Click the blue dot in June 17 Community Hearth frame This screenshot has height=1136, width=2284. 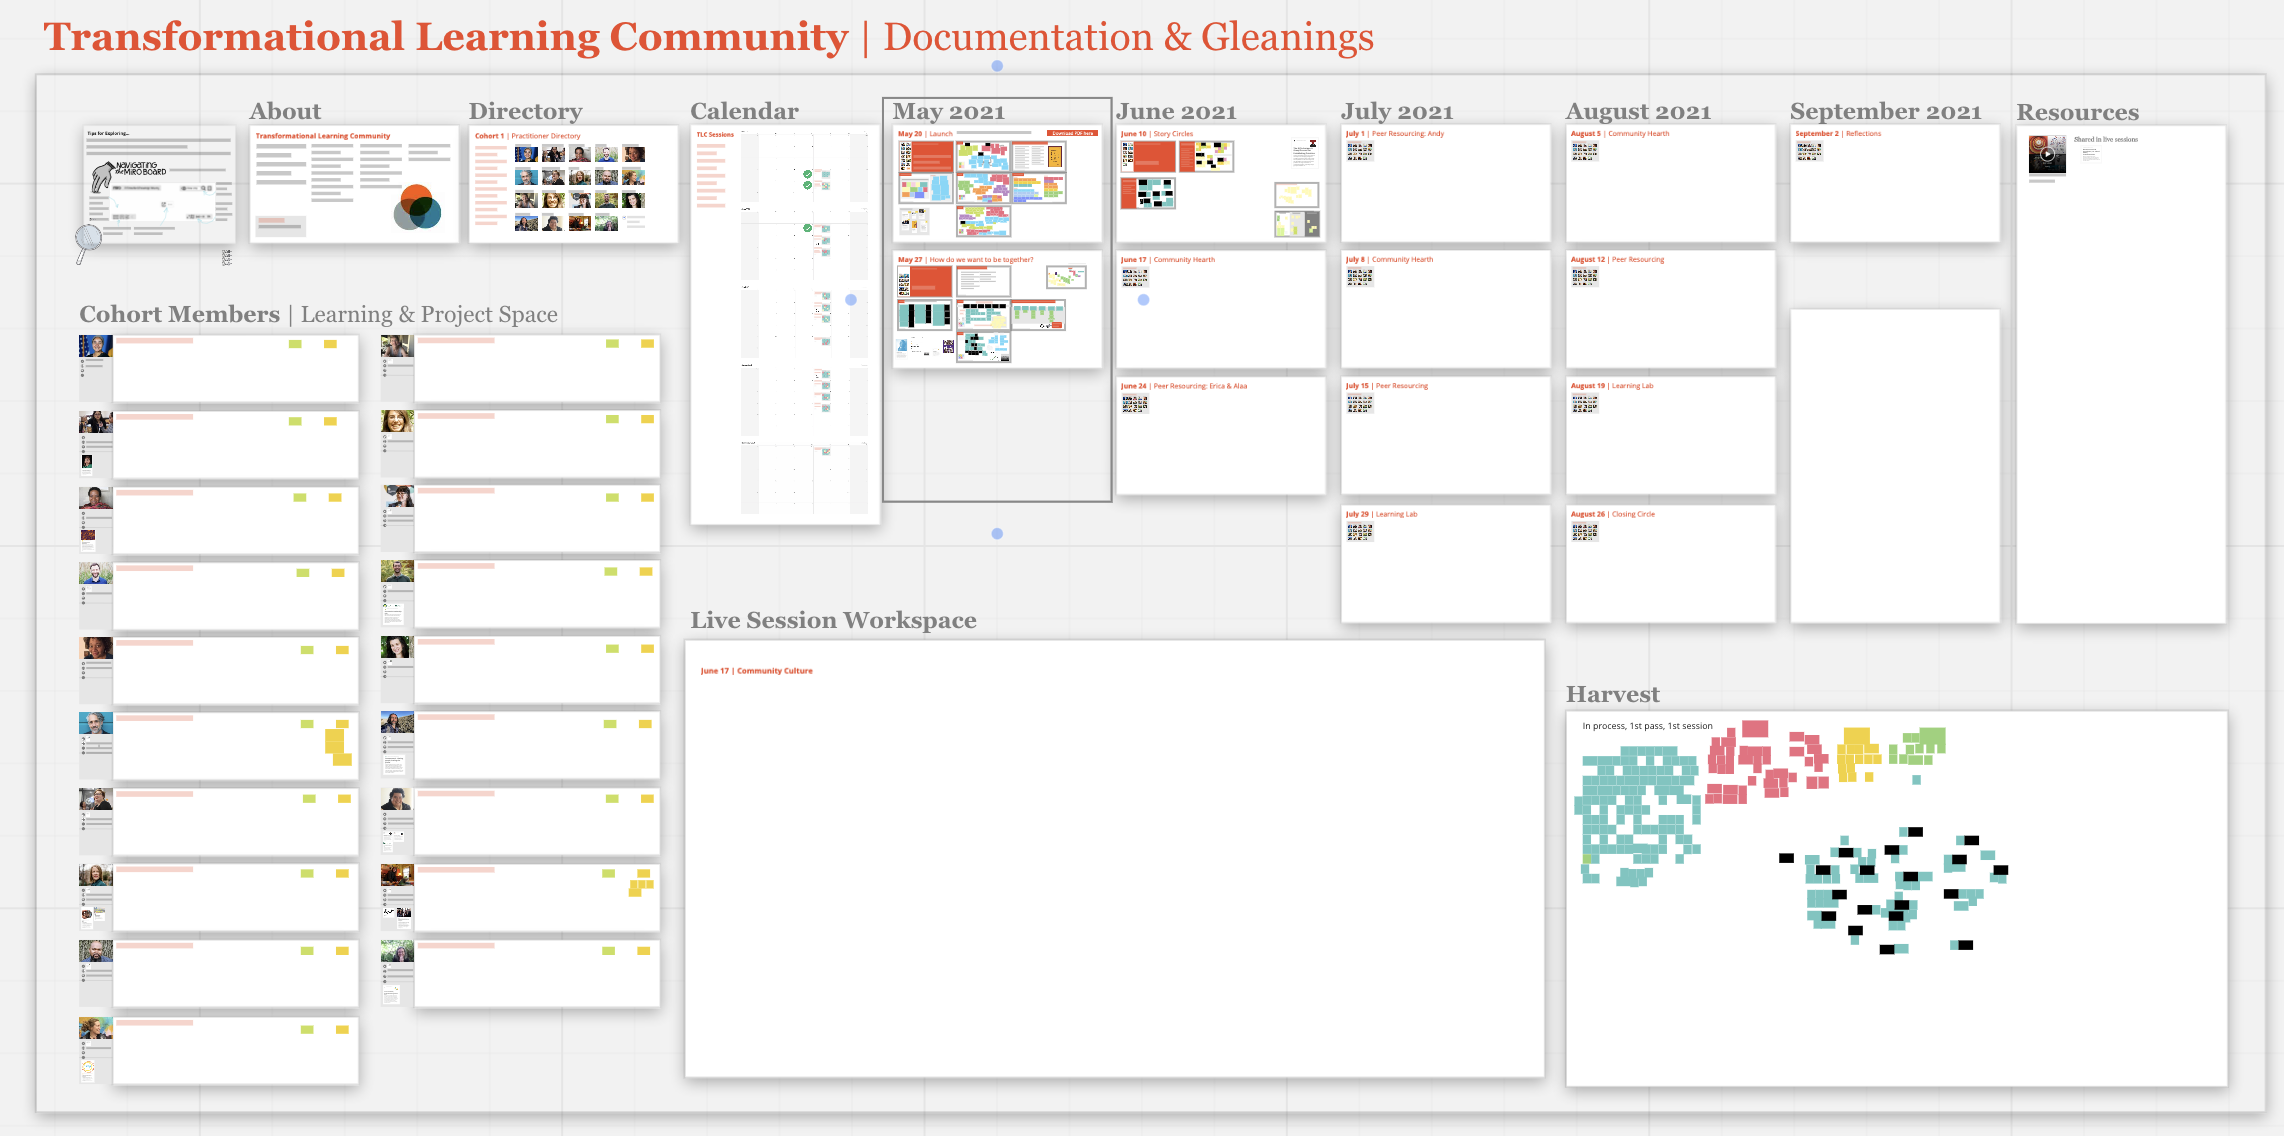[x=1143, y=300]
